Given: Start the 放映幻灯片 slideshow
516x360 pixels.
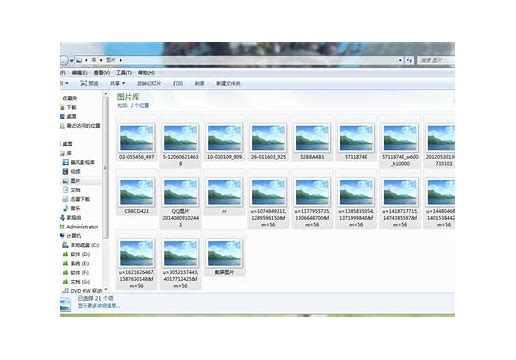Looking at the screenshot, I should coord(149,83).
